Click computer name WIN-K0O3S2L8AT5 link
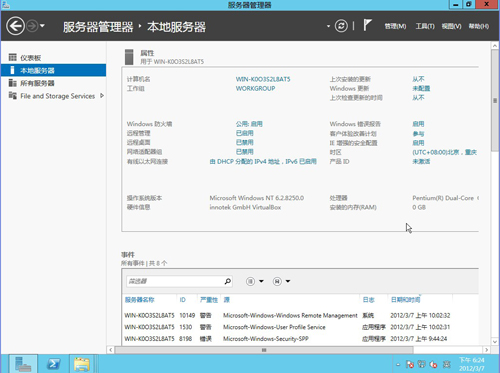This screenshot has width=500, height=373. click(263, 79)
